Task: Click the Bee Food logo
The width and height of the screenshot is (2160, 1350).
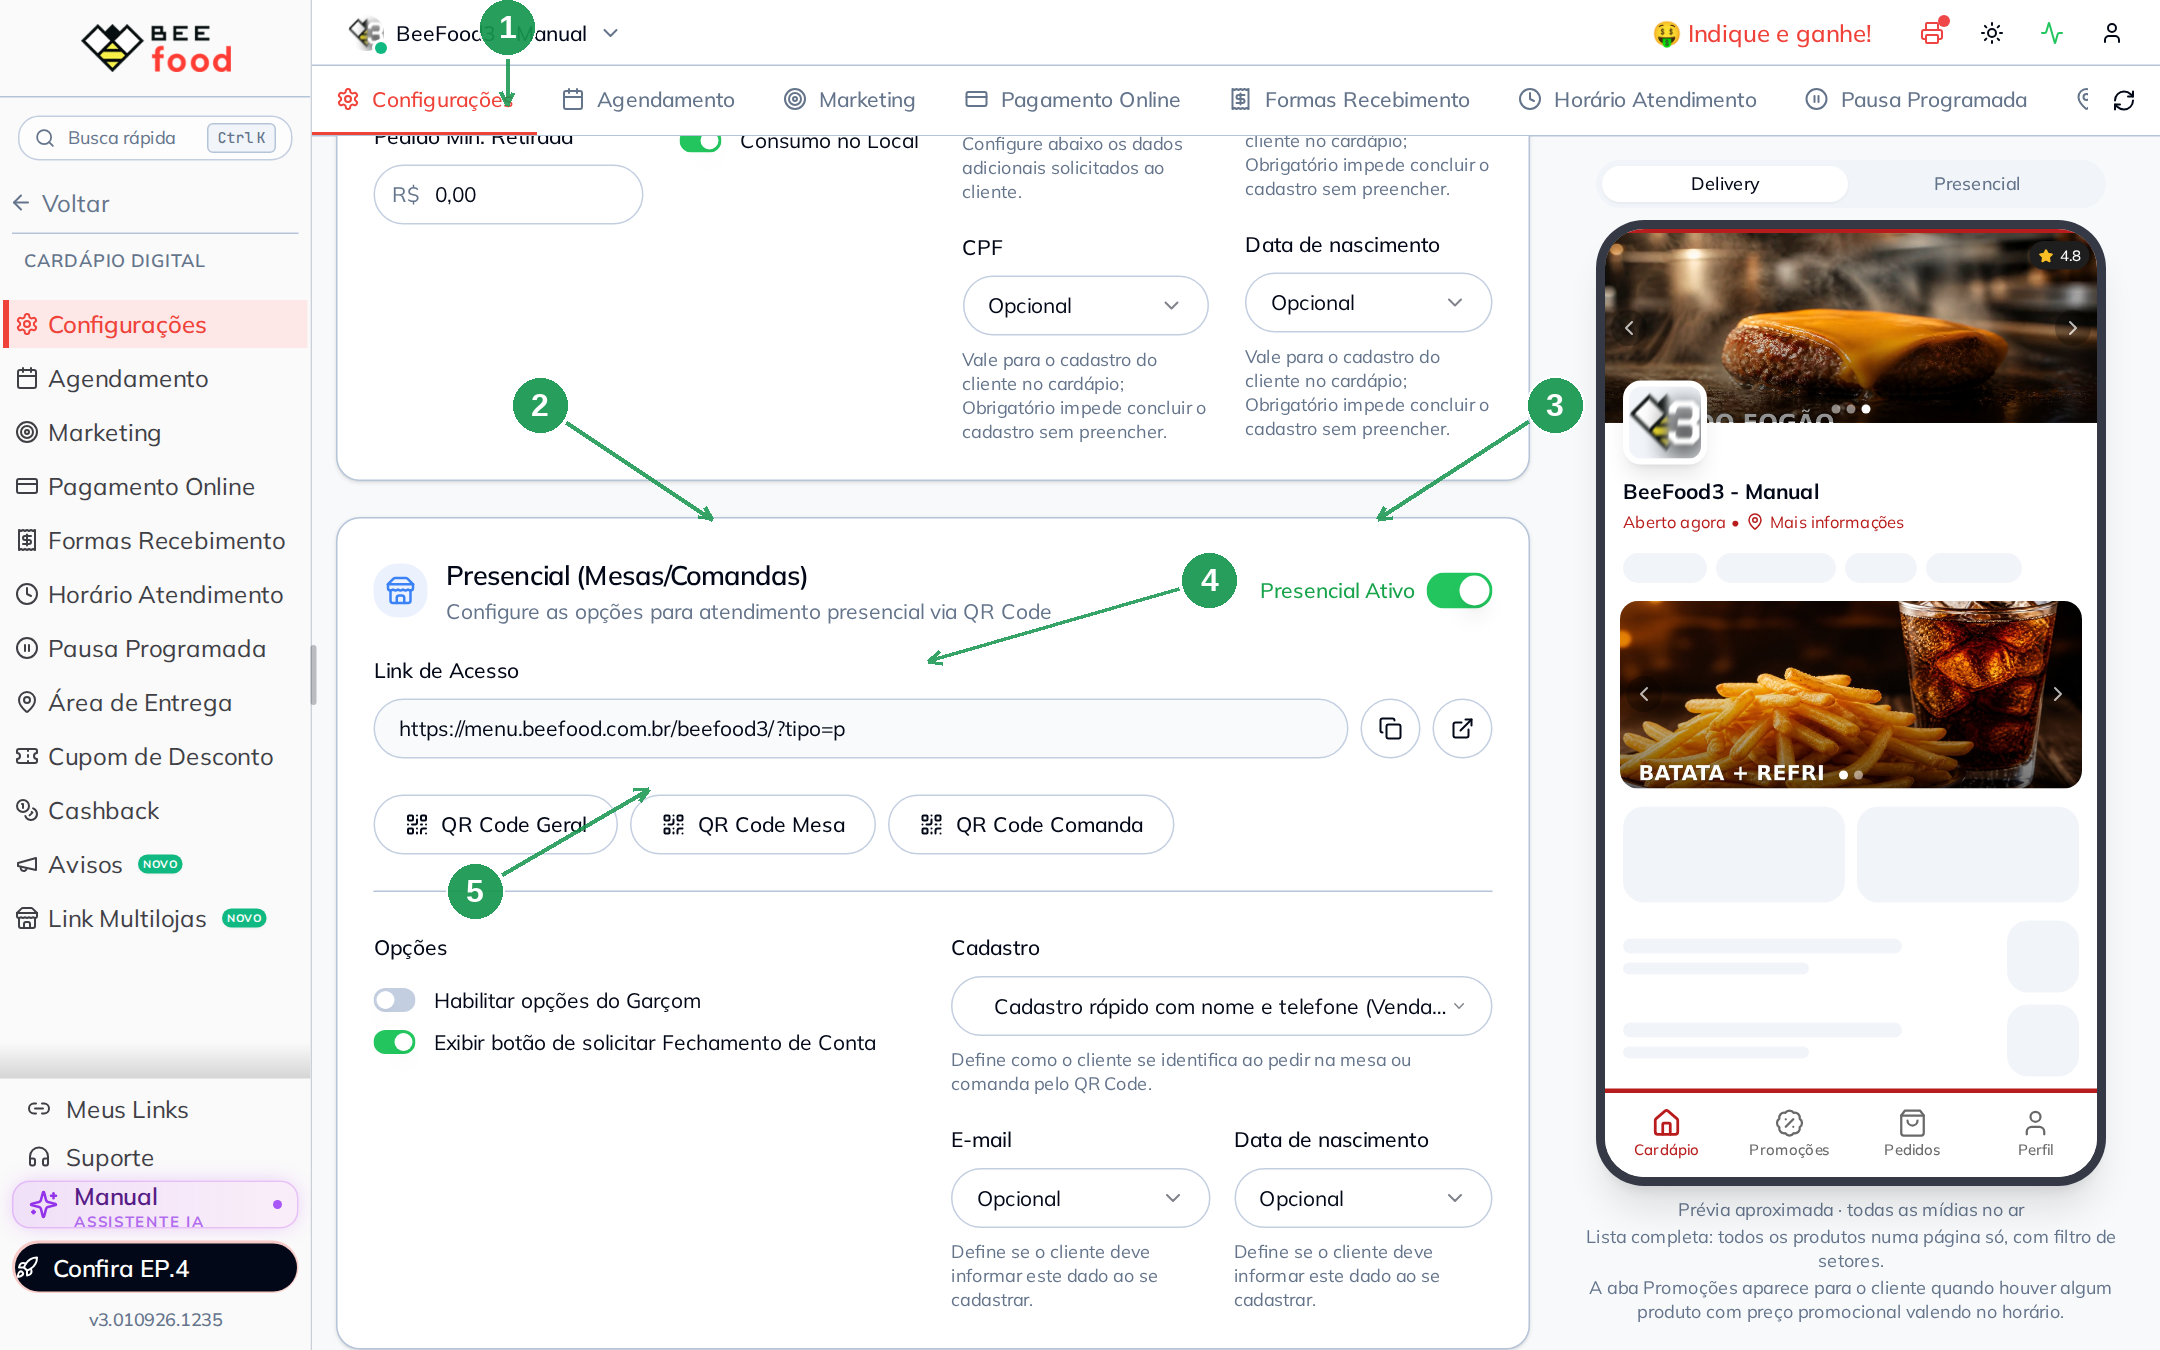Action: 157,48
